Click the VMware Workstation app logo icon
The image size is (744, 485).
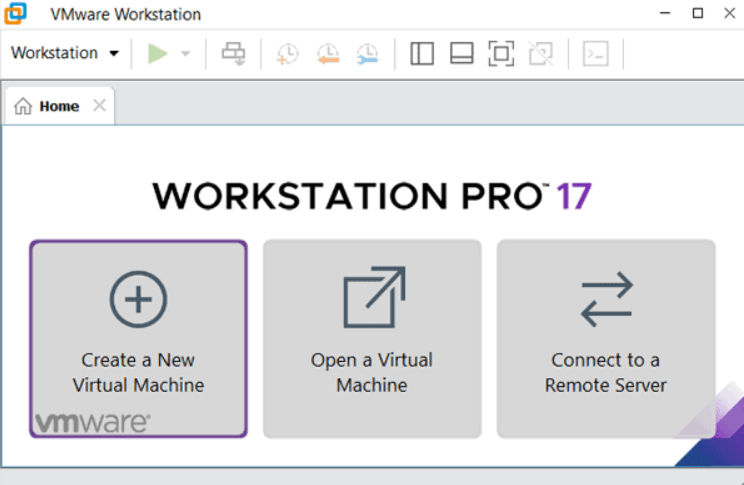(15, 13)
